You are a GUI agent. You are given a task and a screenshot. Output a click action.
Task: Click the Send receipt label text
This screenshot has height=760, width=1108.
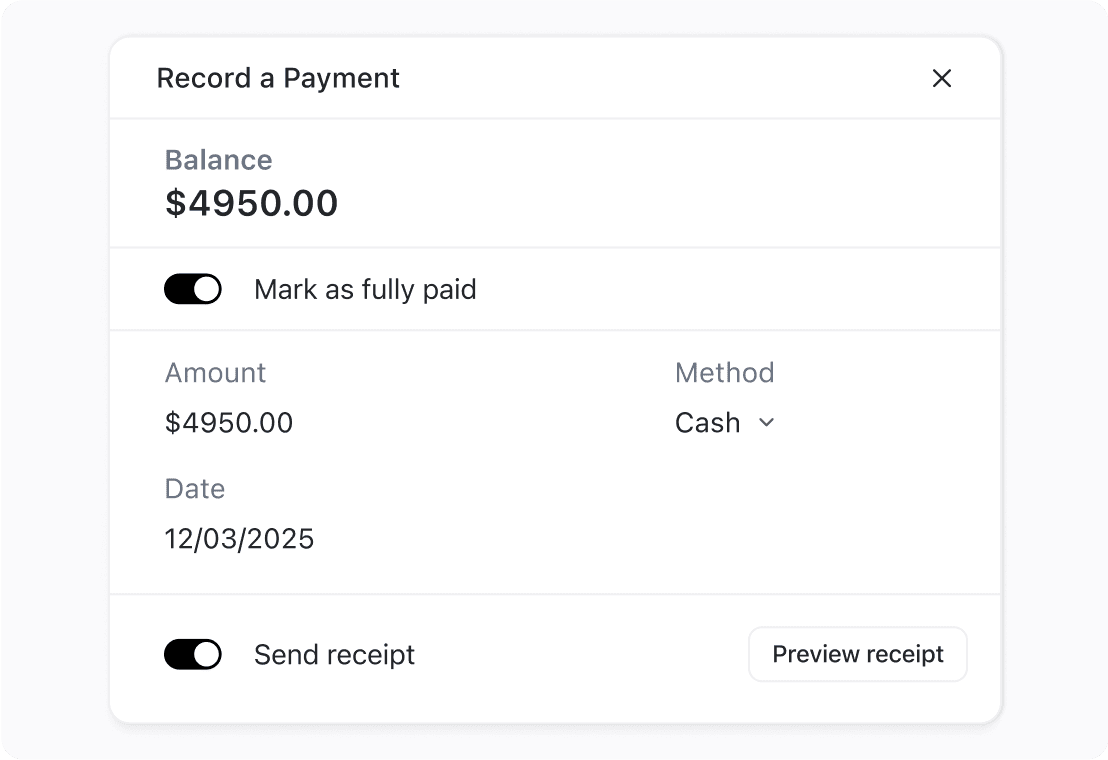tap(334, 654)
